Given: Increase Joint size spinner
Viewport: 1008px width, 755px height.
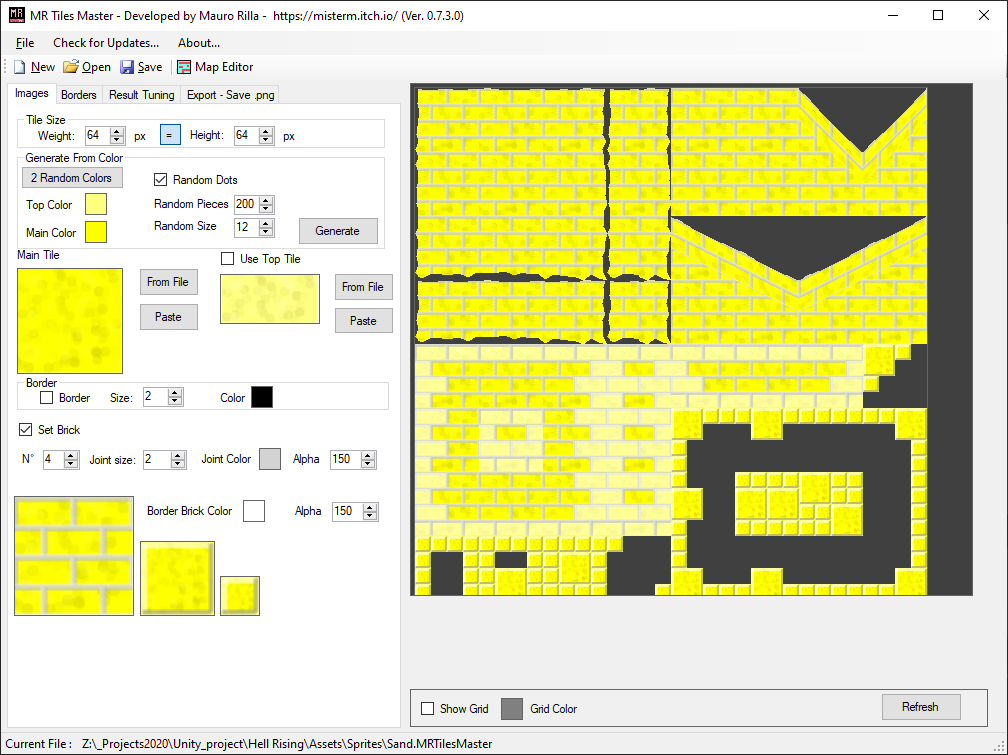Looking at the screenshot, I should coord(178,455).
